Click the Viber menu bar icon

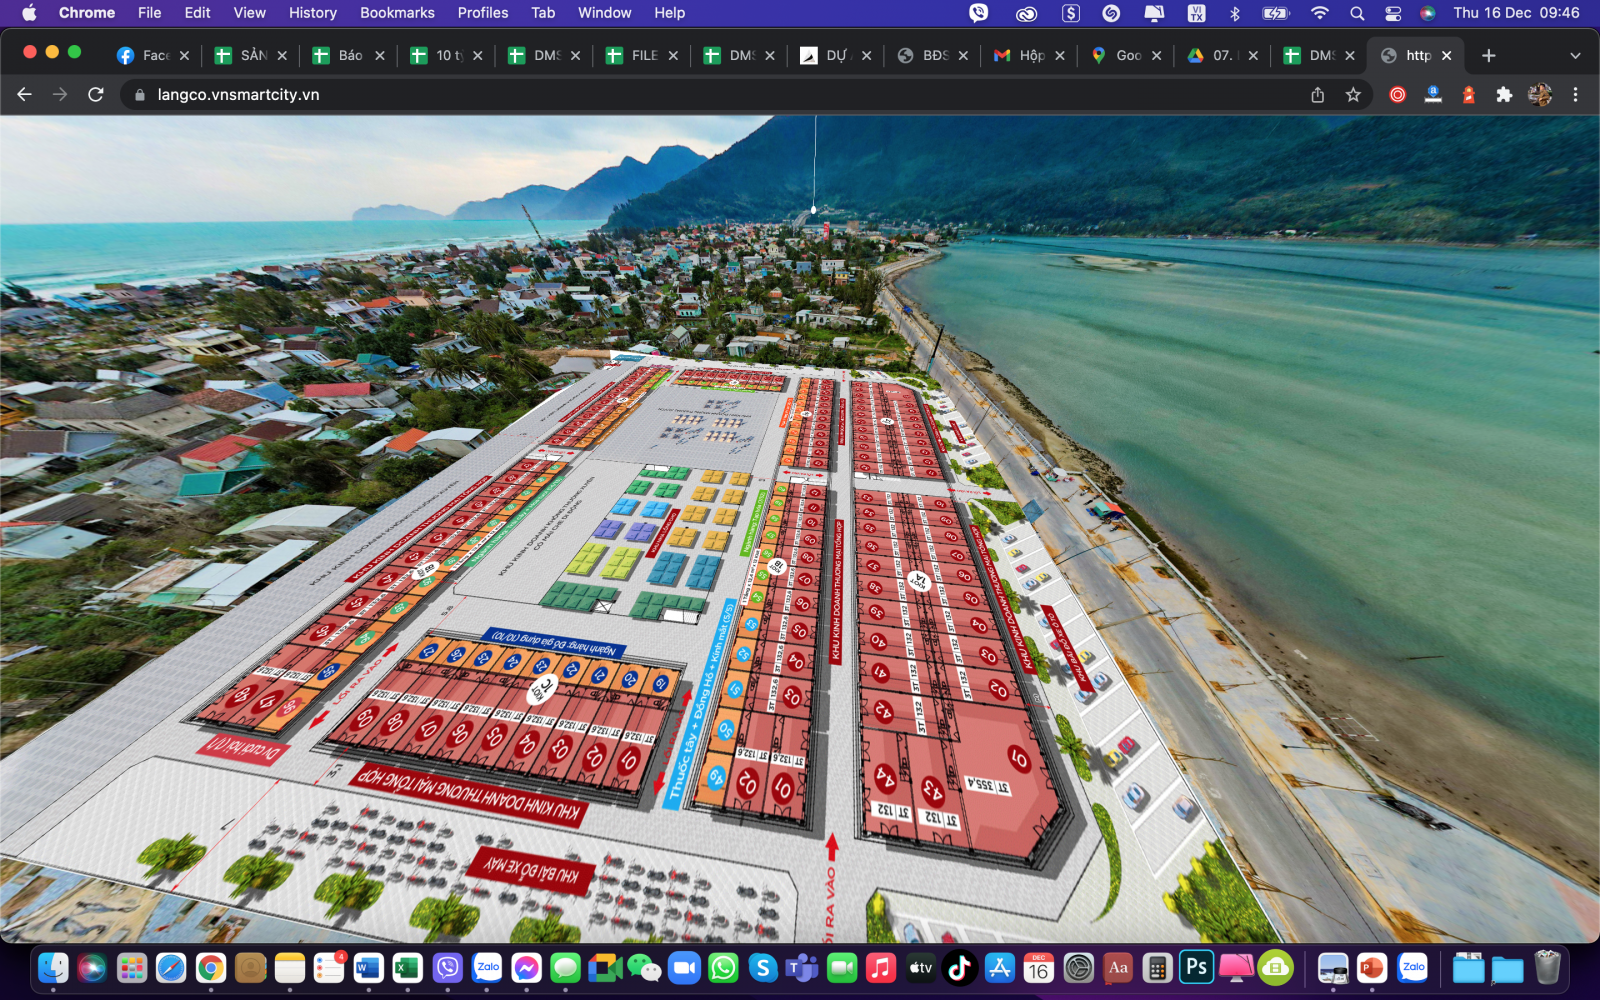[x=979, y=13]
